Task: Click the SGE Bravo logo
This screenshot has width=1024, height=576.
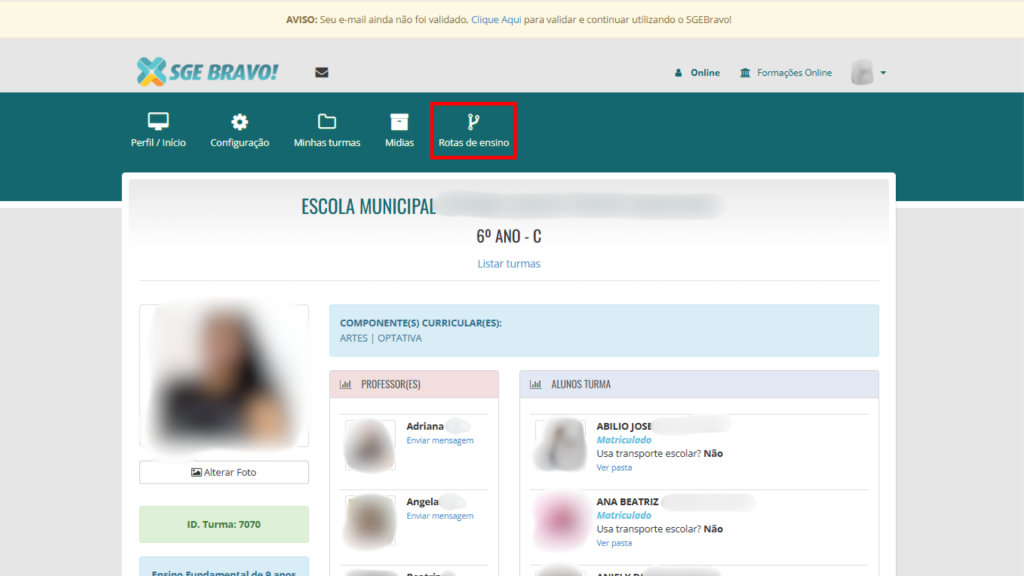Action: click(208, 72)
